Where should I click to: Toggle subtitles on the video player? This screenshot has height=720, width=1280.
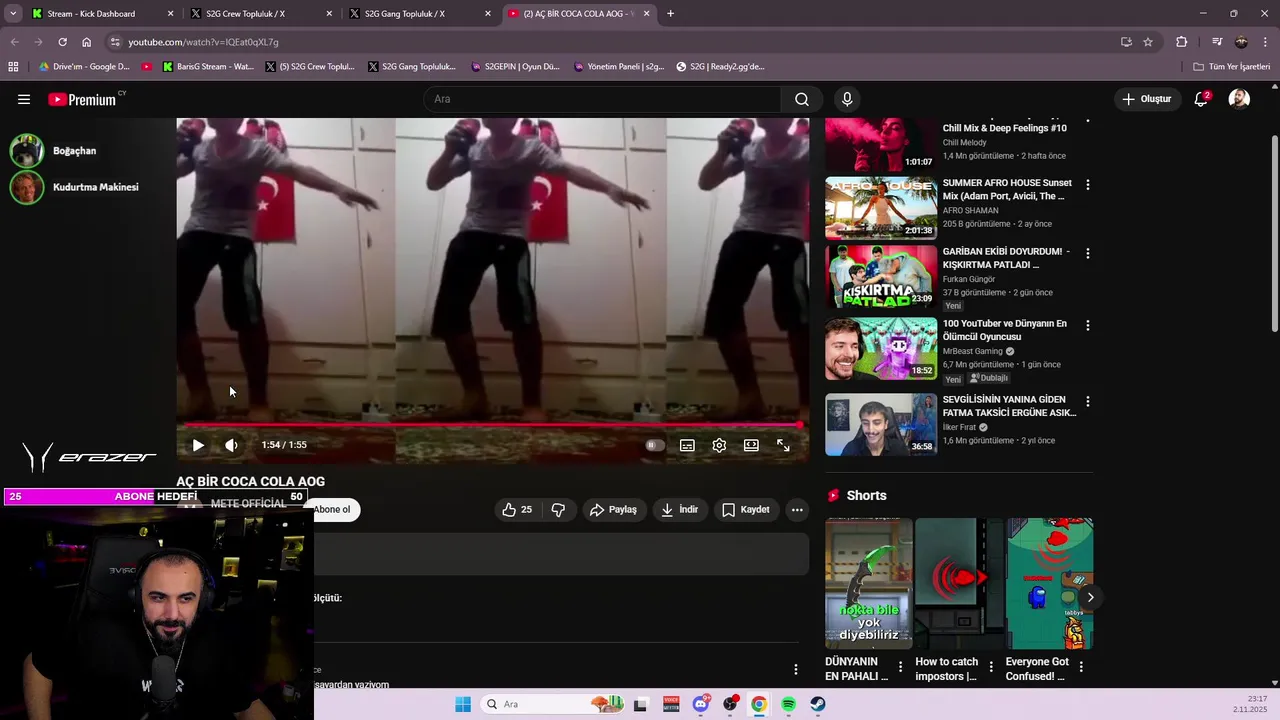pyautogui.click(x=687, y=445)
